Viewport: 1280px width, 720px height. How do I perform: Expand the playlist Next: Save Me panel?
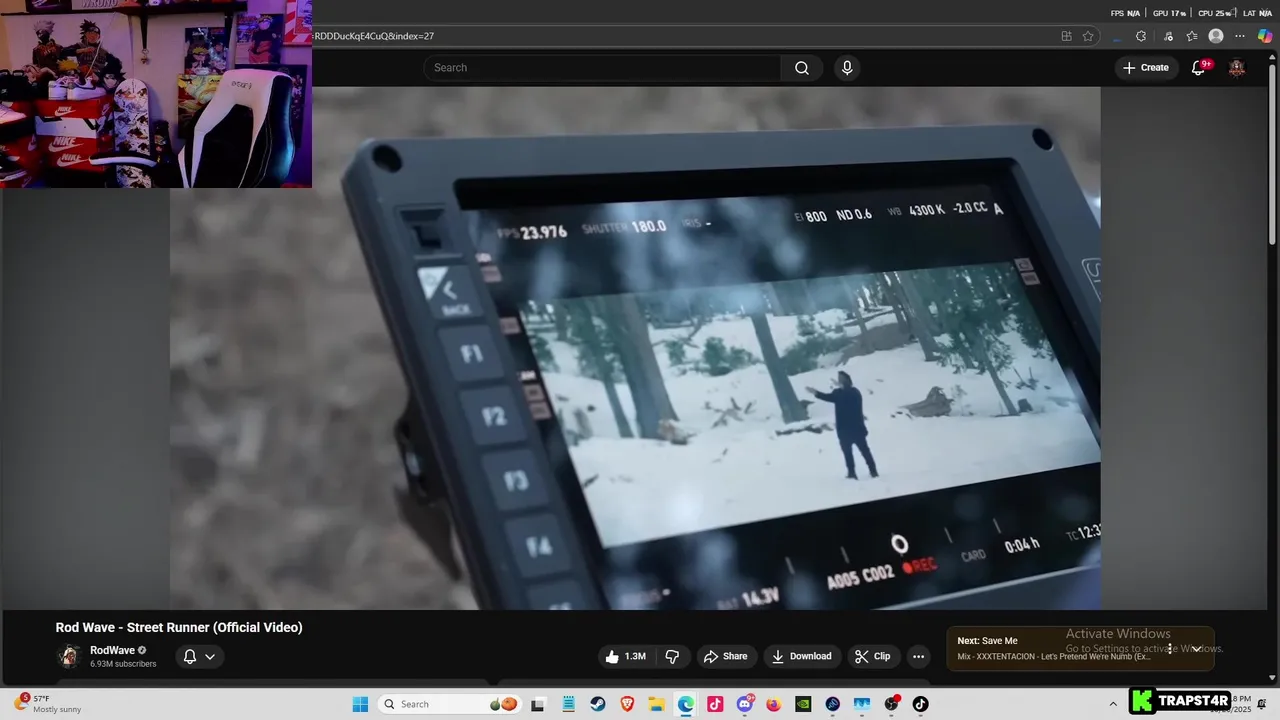coord(1196,648)
